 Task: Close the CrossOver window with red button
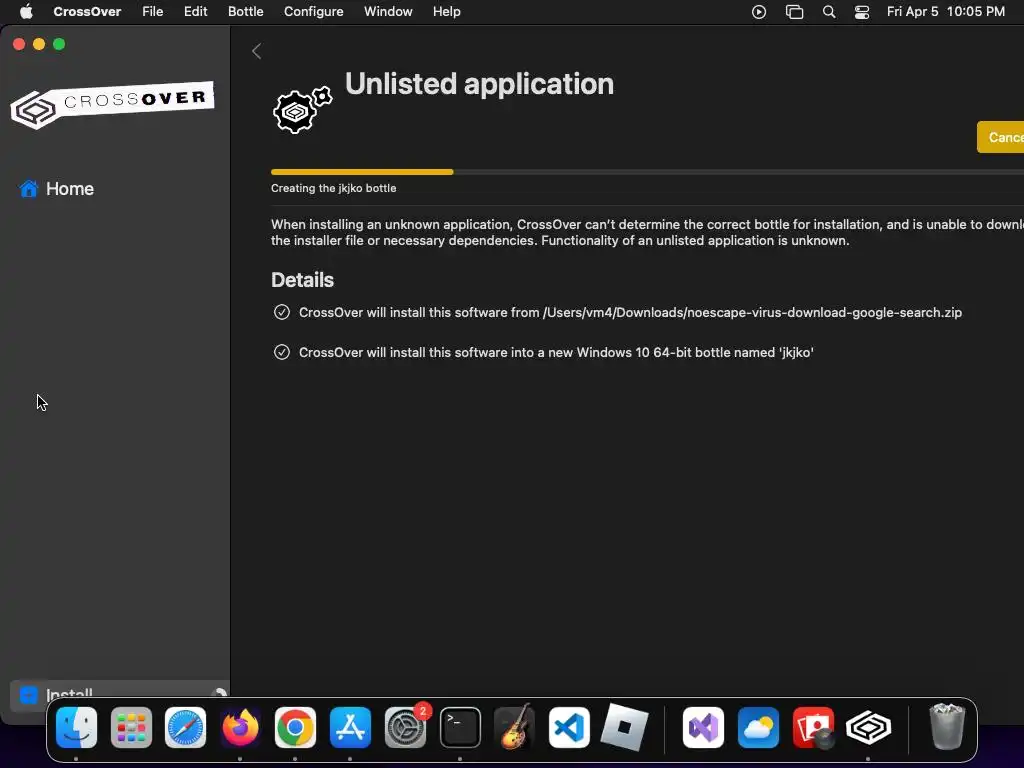click(x=19, y=44)
